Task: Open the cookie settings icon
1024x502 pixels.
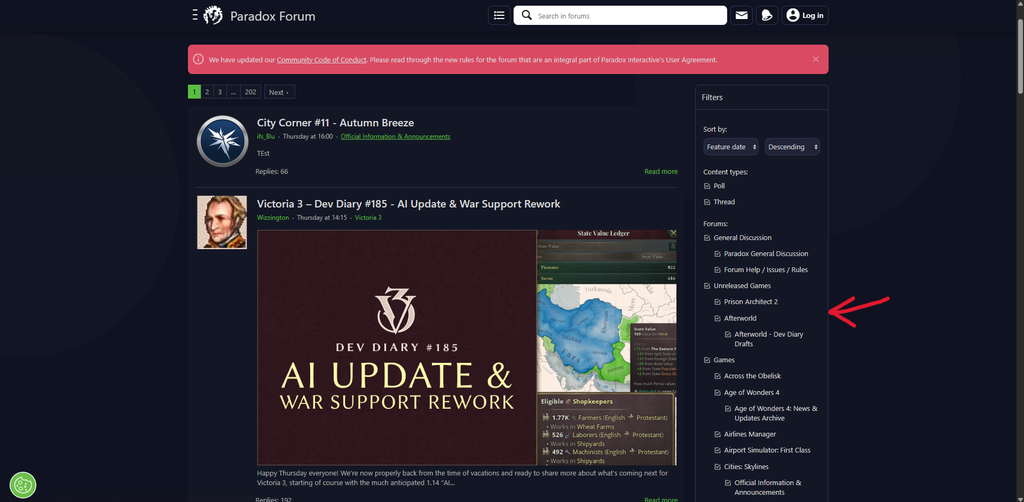Action: pyautogui.click(x=23, y=485)
